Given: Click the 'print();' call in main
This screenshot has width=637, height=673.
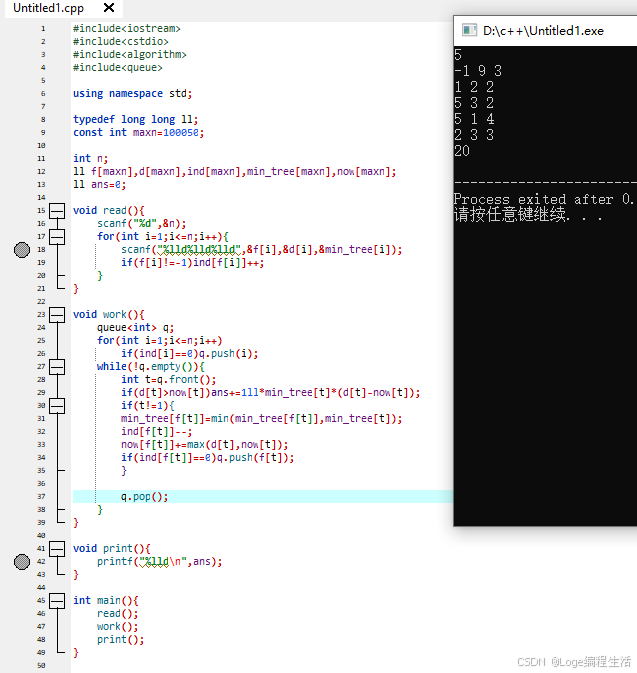Looking at the screenshot, I should (x=120, y=640).
